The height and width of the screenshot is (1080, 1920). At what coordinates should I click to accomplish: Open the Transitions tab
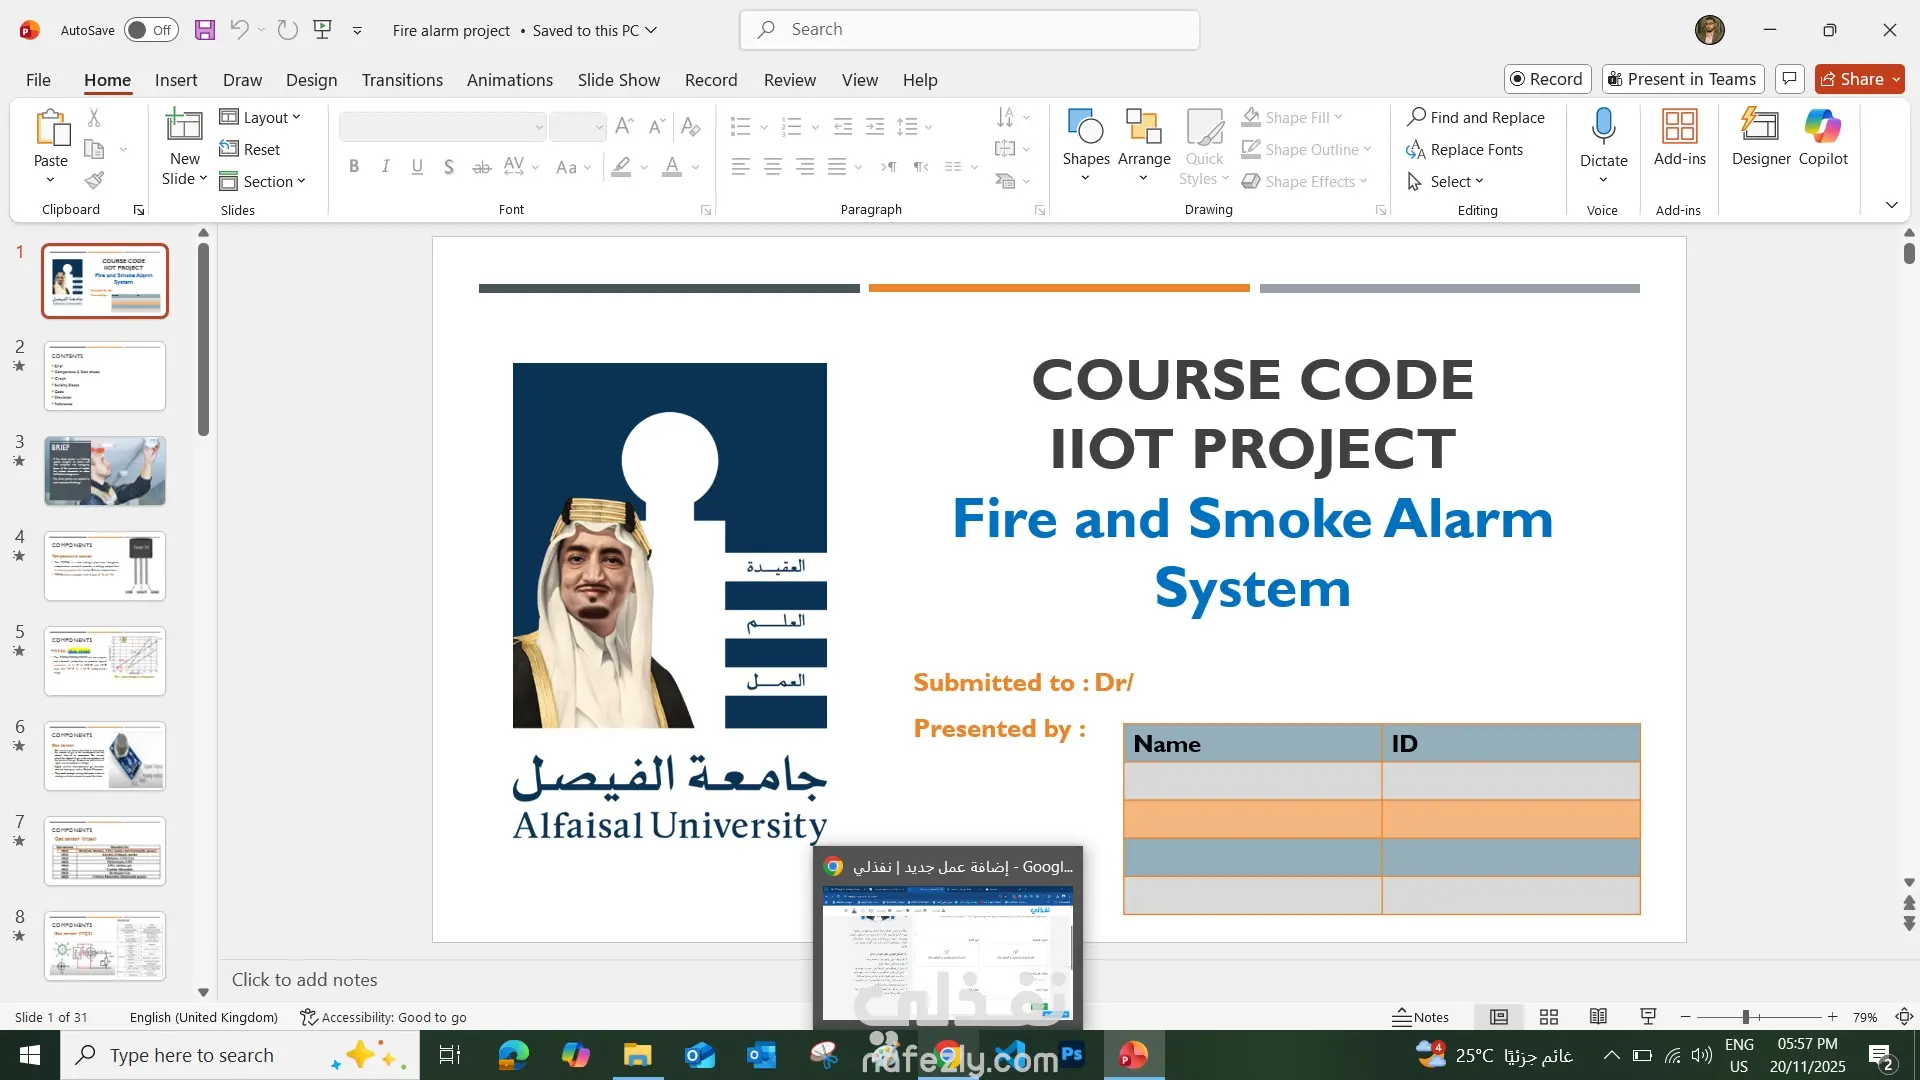tap(402, 80)
